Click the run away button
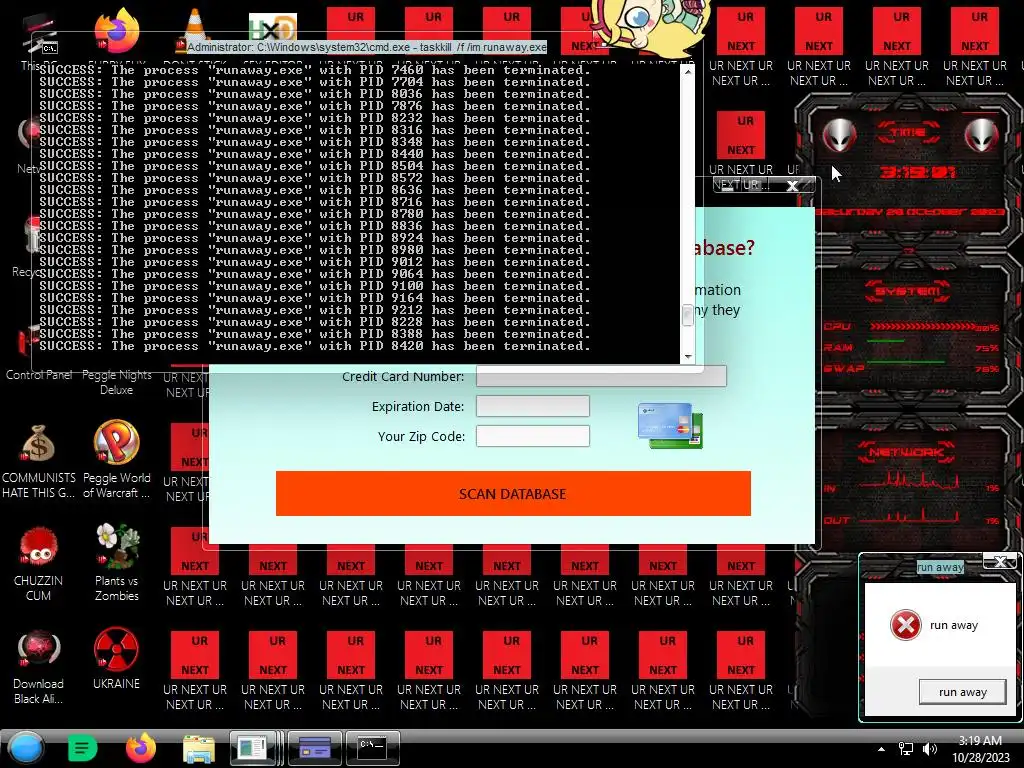This screenshot has width=1024, height=768. [x=963, y=692]
